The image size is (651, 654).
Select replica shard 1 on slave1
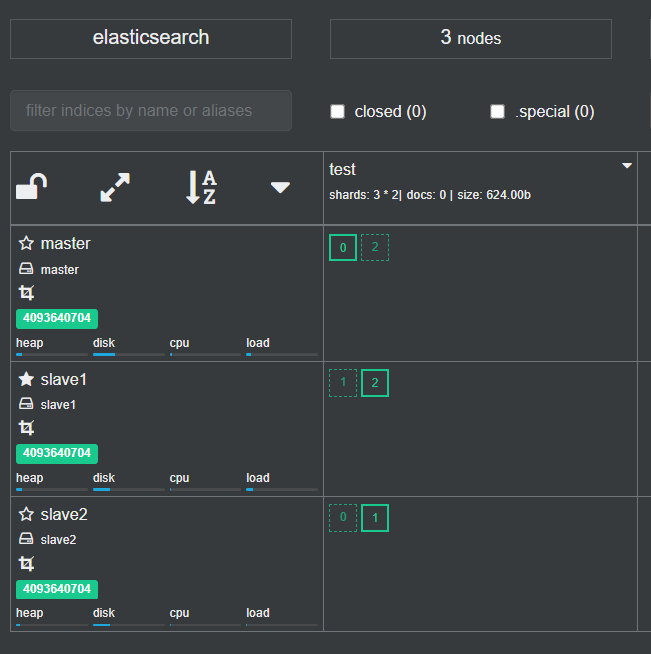[343, 383]
